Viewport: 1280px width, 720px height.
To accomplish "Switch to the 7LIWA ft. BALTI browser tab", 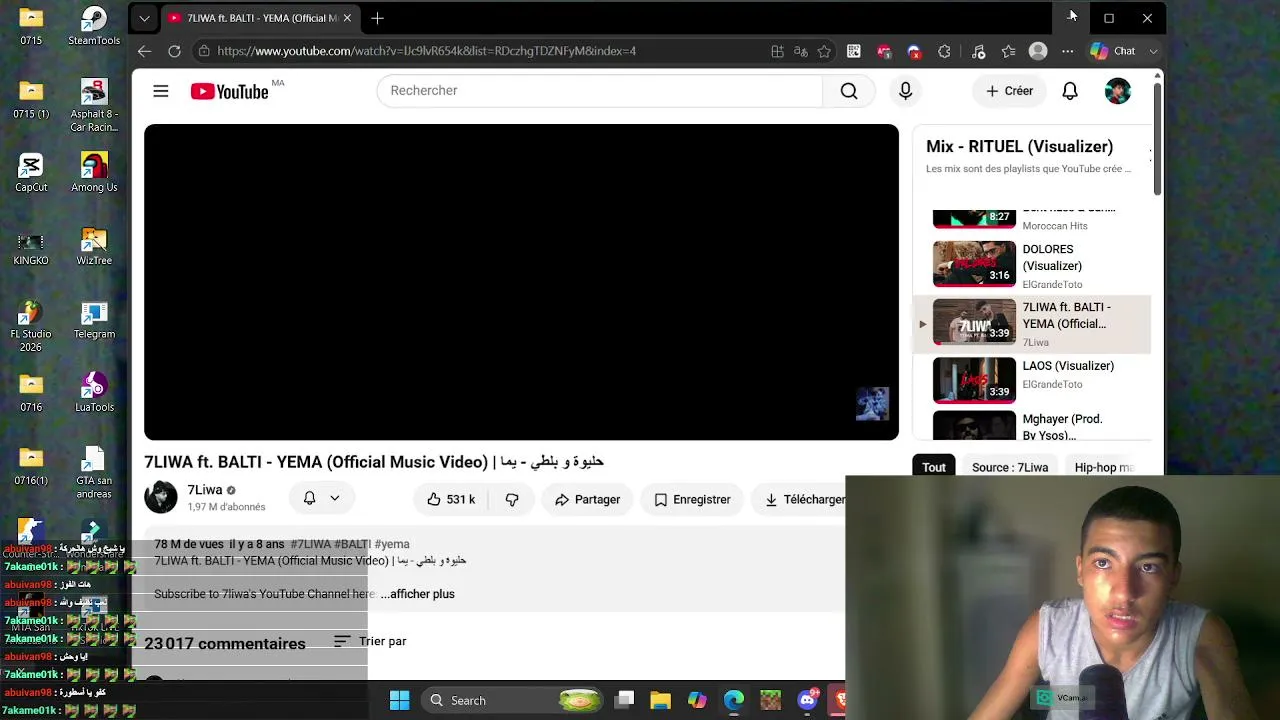I will pyautogui.click(x=260, y=18).
